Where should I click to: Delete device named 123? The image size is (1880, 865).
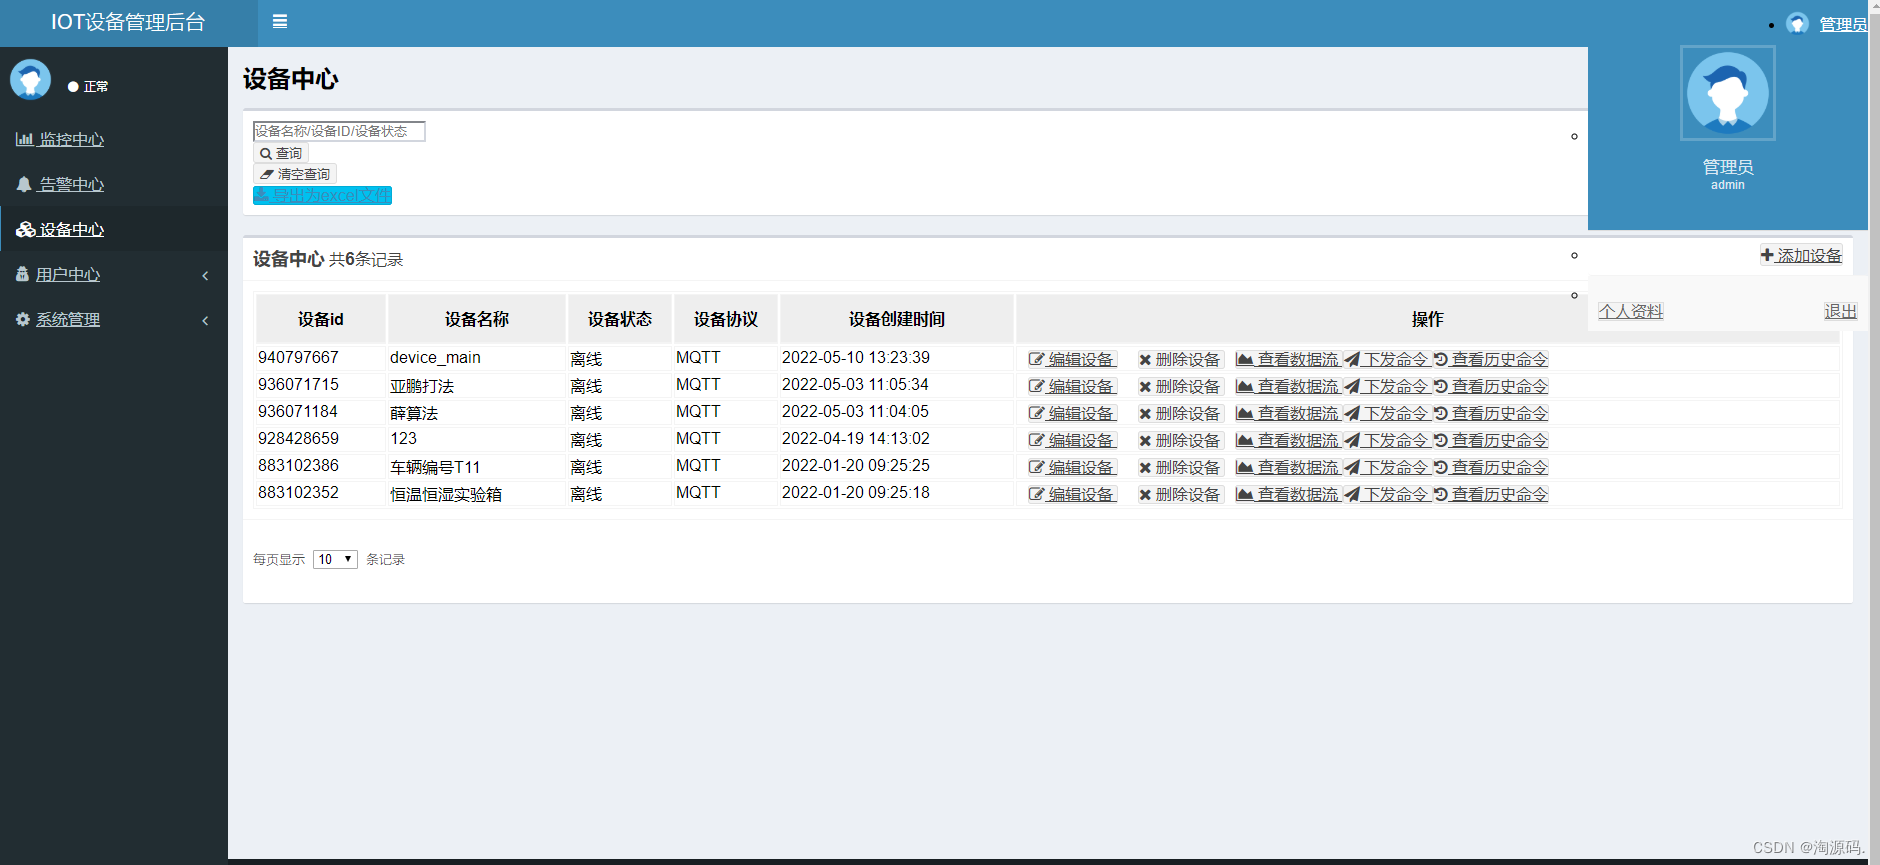pyautogui.click(x=1180, y=440)
